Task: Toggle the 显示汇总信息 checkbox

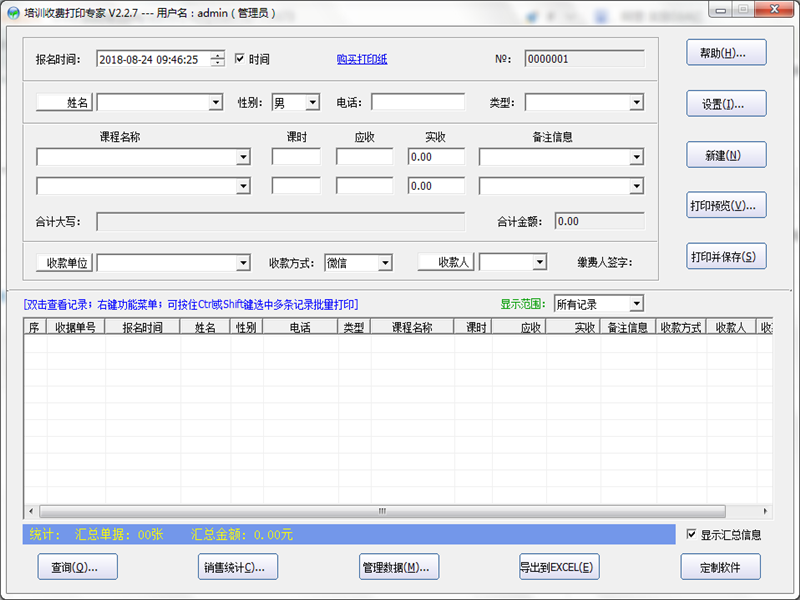Action: point(691,534)
